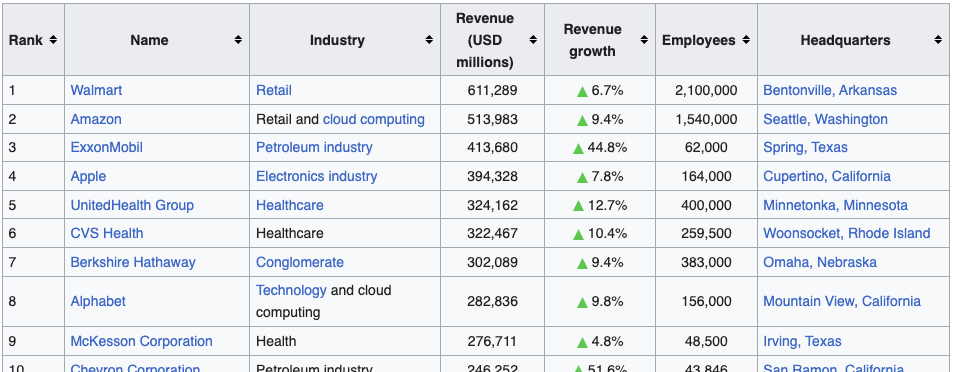
Task: Visit the Woonsocket, Rhode Island link
Action: (x=846, y=234)
